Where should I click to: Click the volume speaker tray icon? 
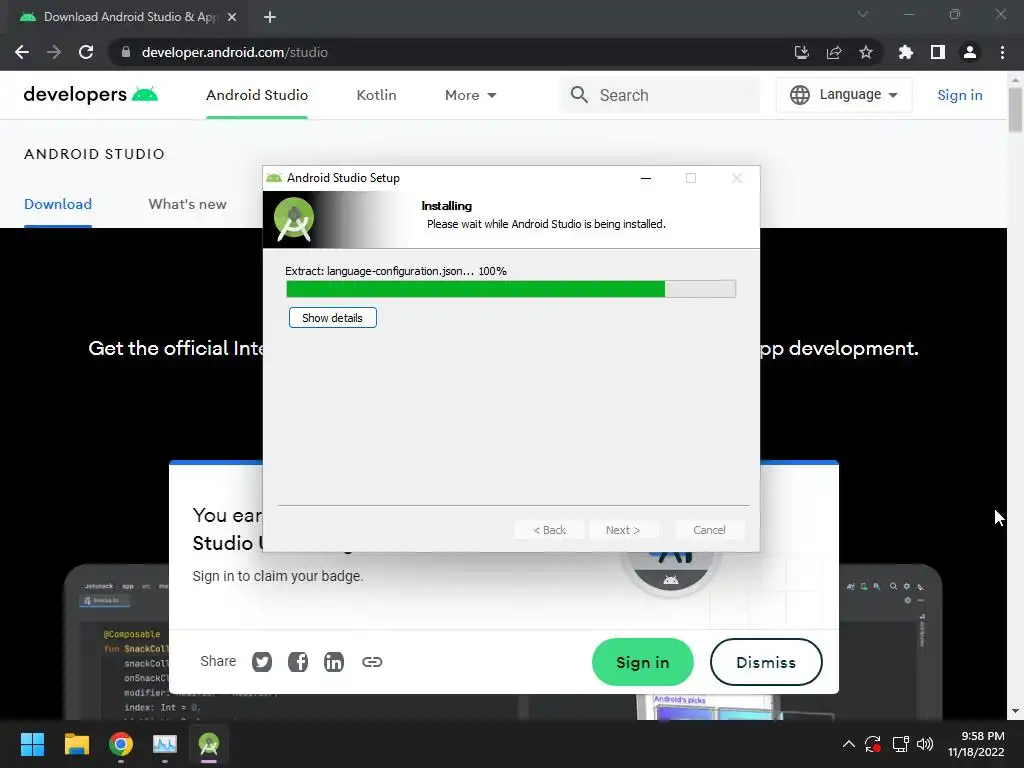point(925,744)
